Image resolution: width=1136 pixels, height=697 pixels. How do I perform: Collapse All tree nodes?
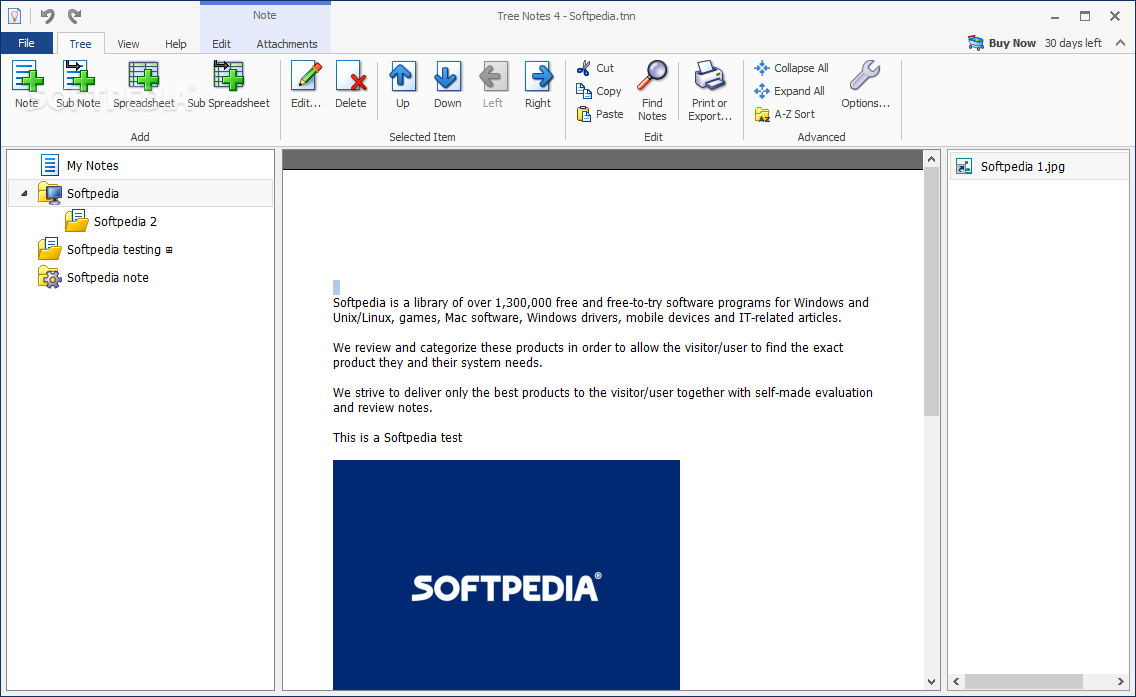[x=791, y=68]
